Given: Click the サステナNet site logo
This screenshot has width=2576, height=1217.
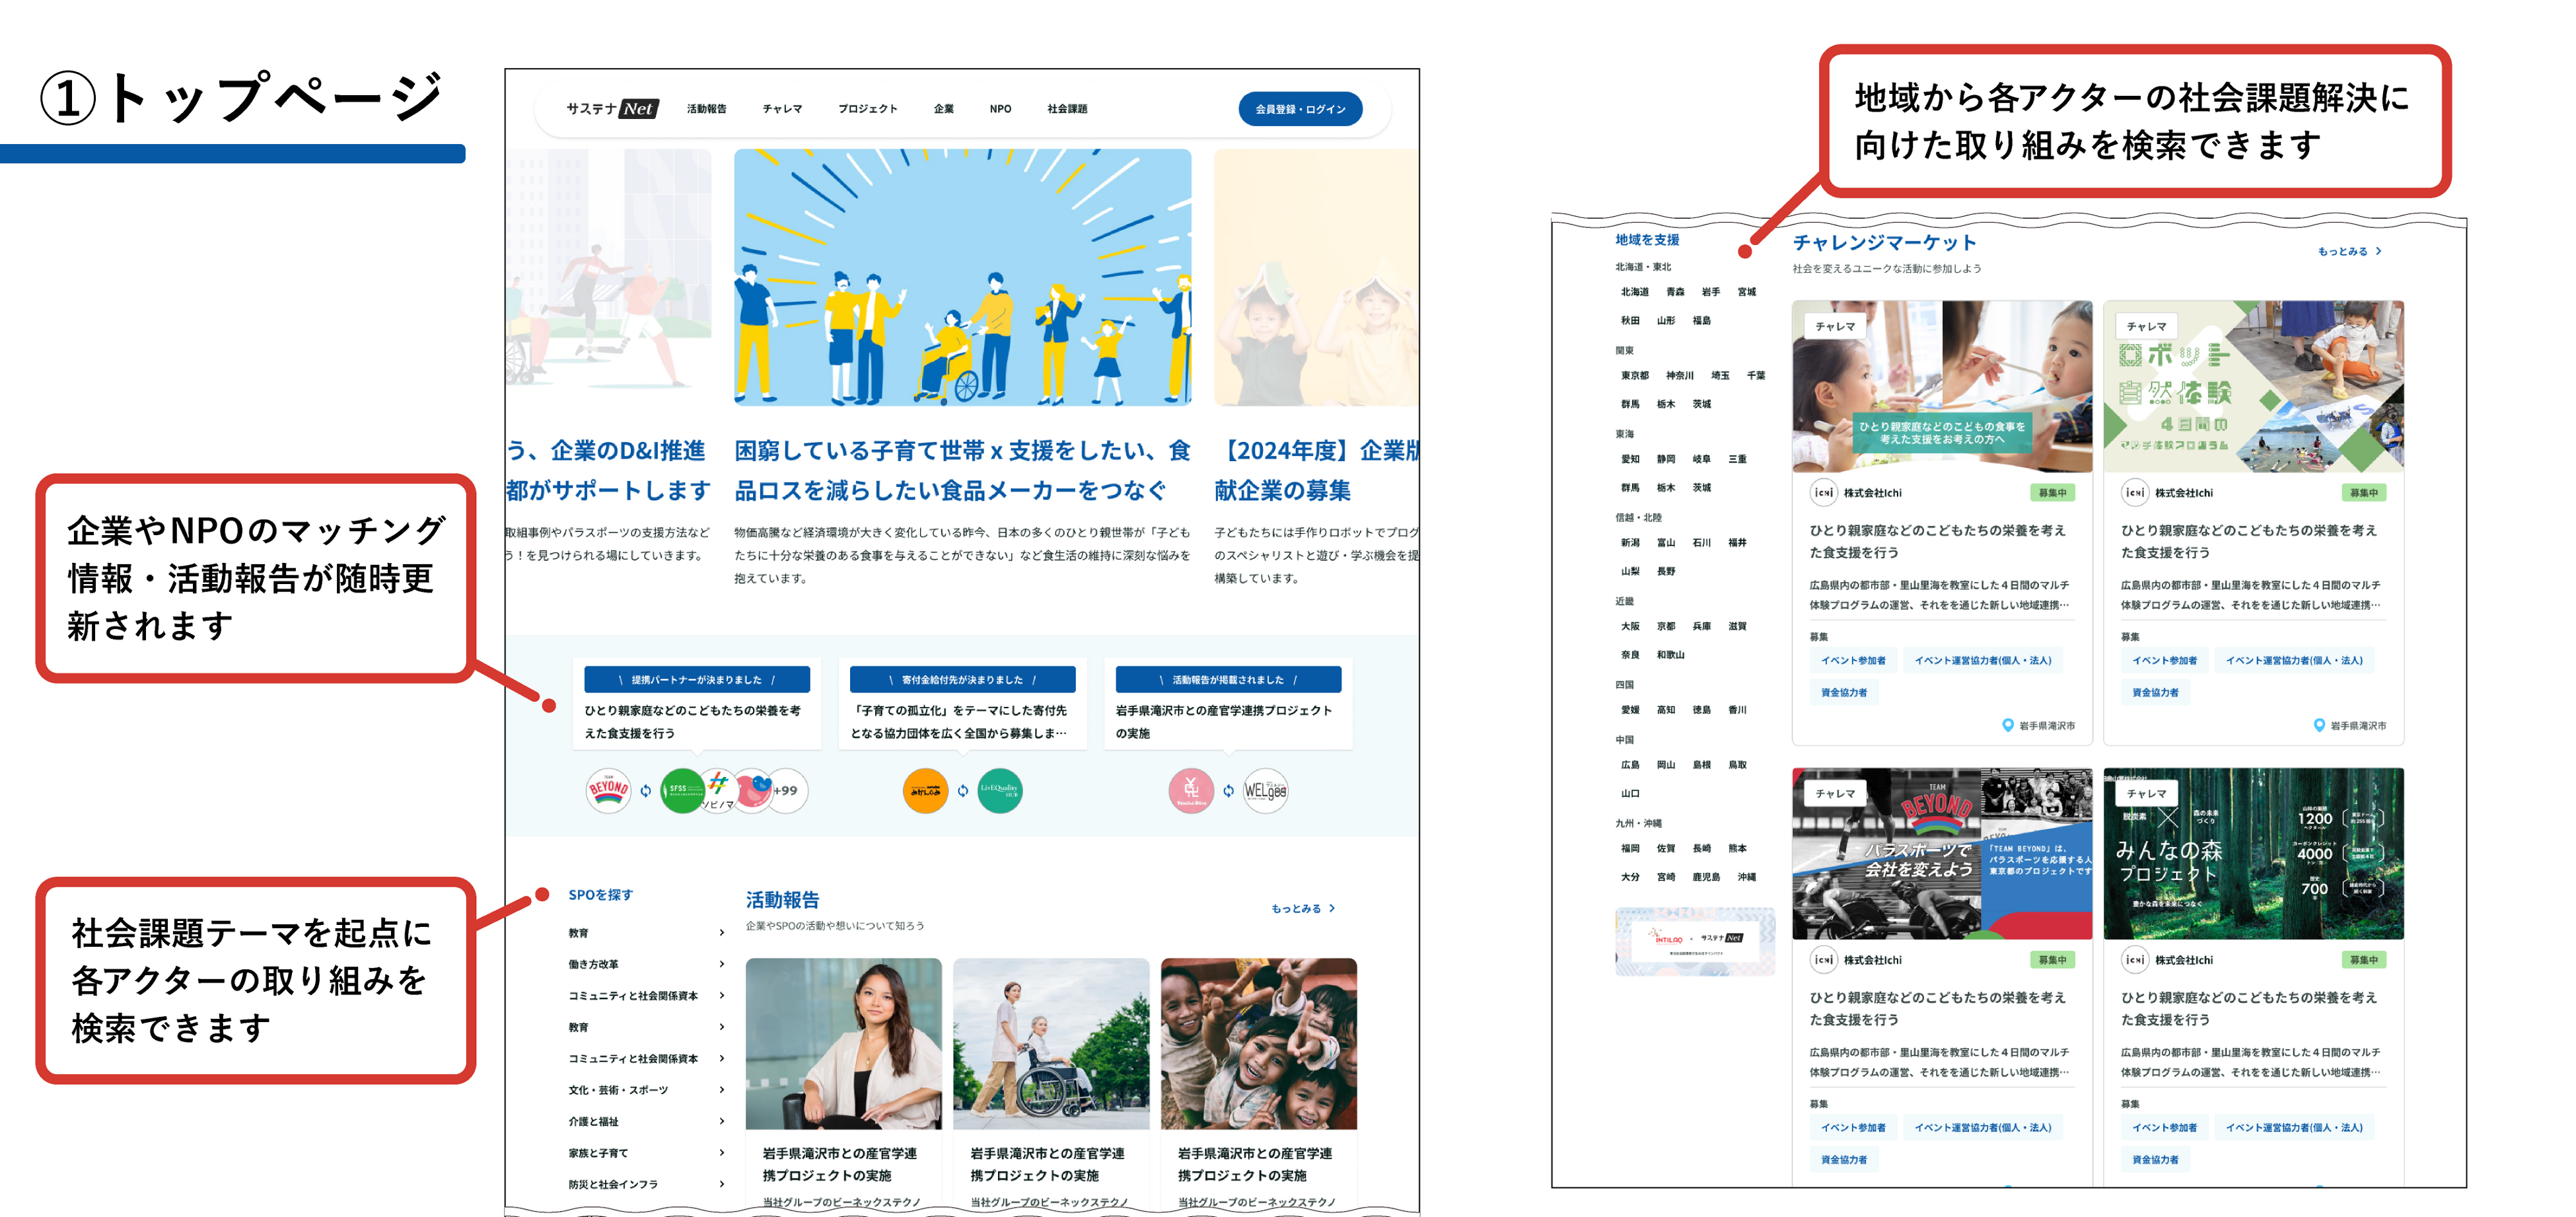Looking at the screenshot, I should click(612, 109).
